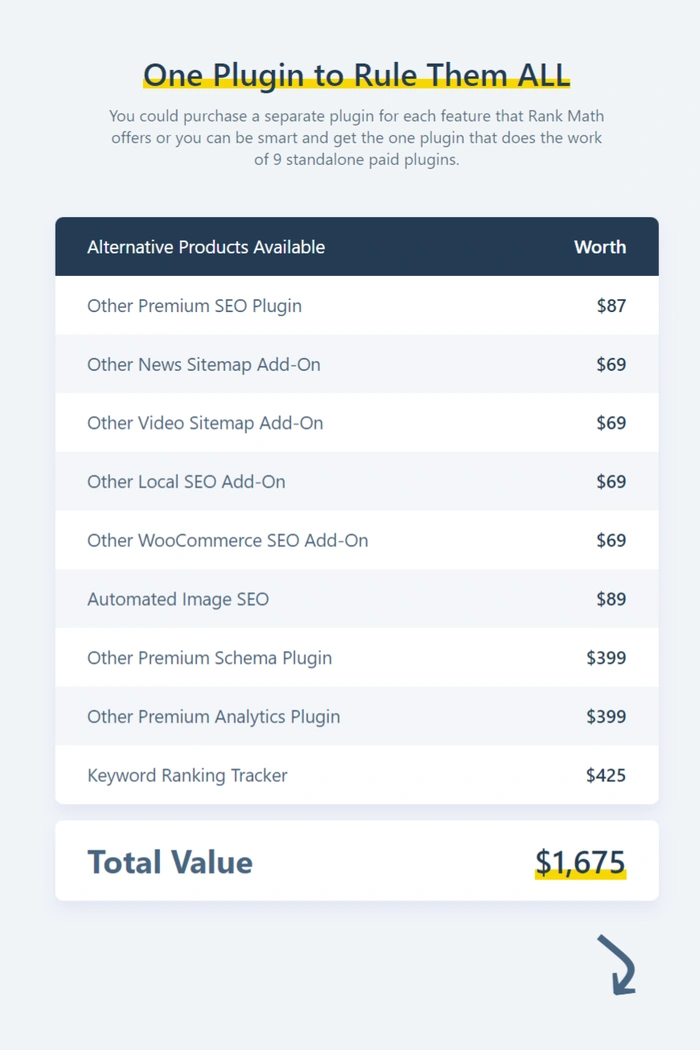
Task: Click the $425 price value
Action: [x=606, y=775]
